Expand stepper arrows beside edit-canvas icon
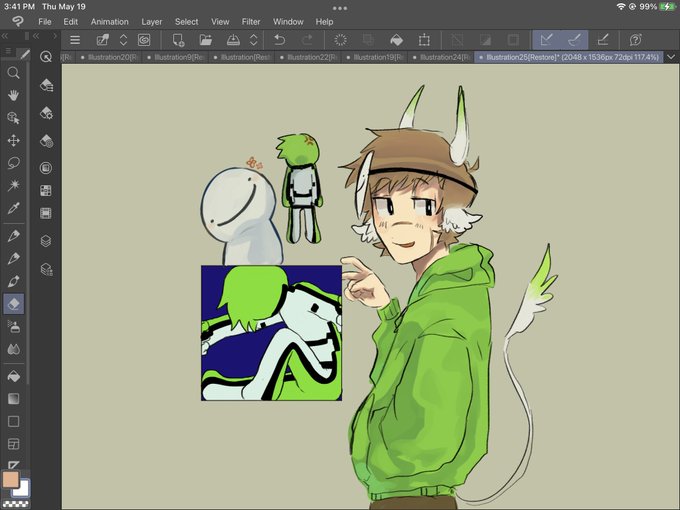The width and height of the screenshot is (680, 510). click(x=123, y=40)
